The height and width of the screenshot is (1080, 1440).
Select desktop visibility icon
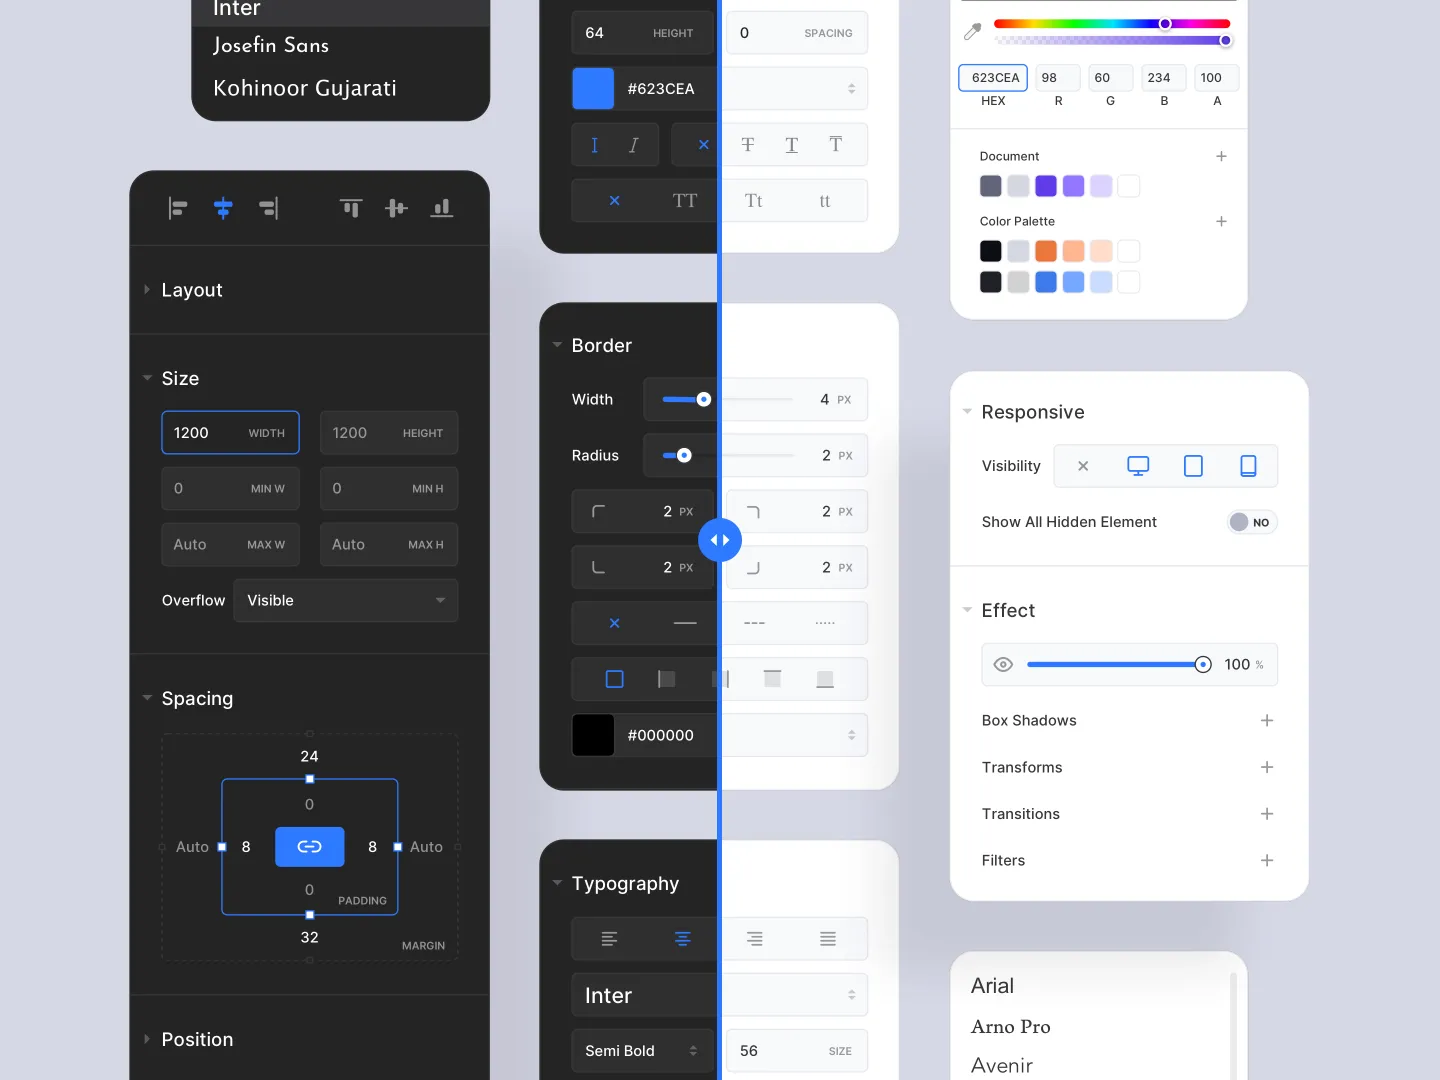(x=1138, y=466)
